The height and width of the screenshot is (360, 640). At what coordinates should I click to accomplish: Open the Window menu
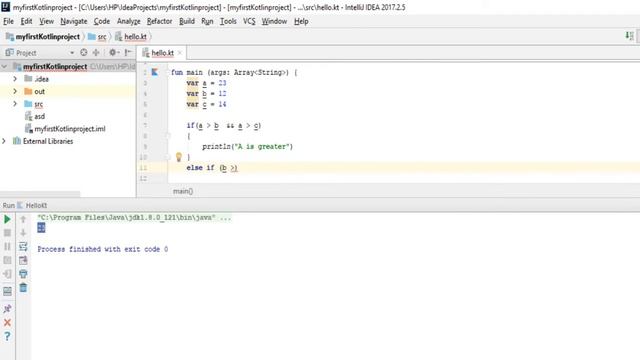point(274,21)
